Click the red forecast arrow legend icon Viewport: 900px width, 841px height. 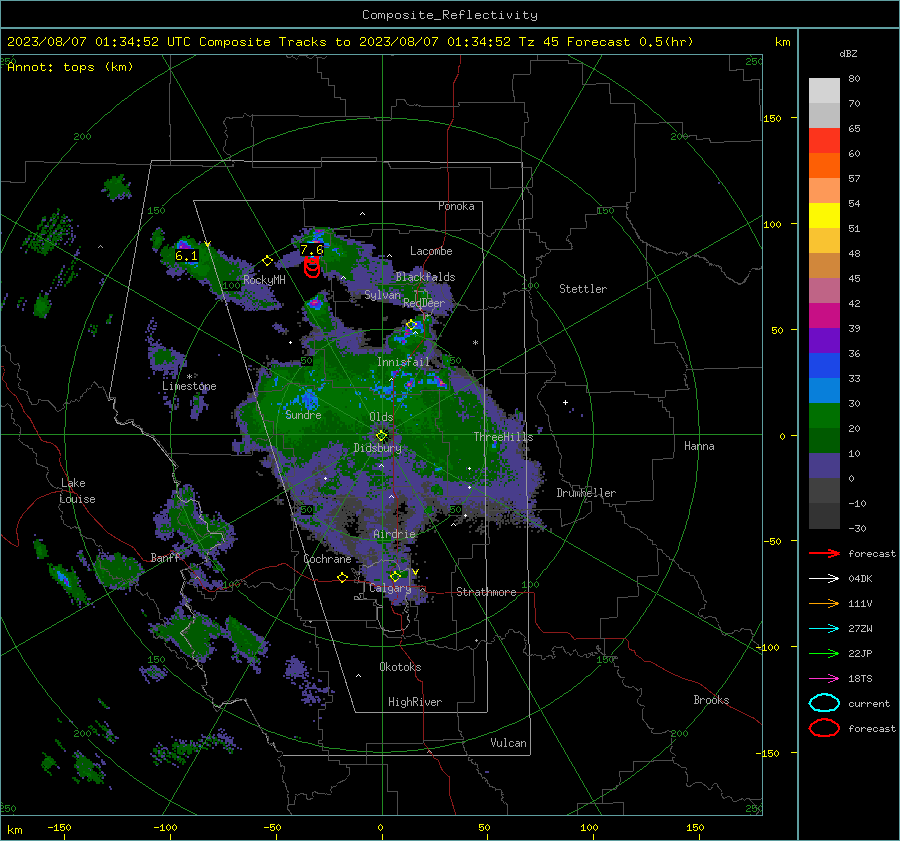[824, 553]
